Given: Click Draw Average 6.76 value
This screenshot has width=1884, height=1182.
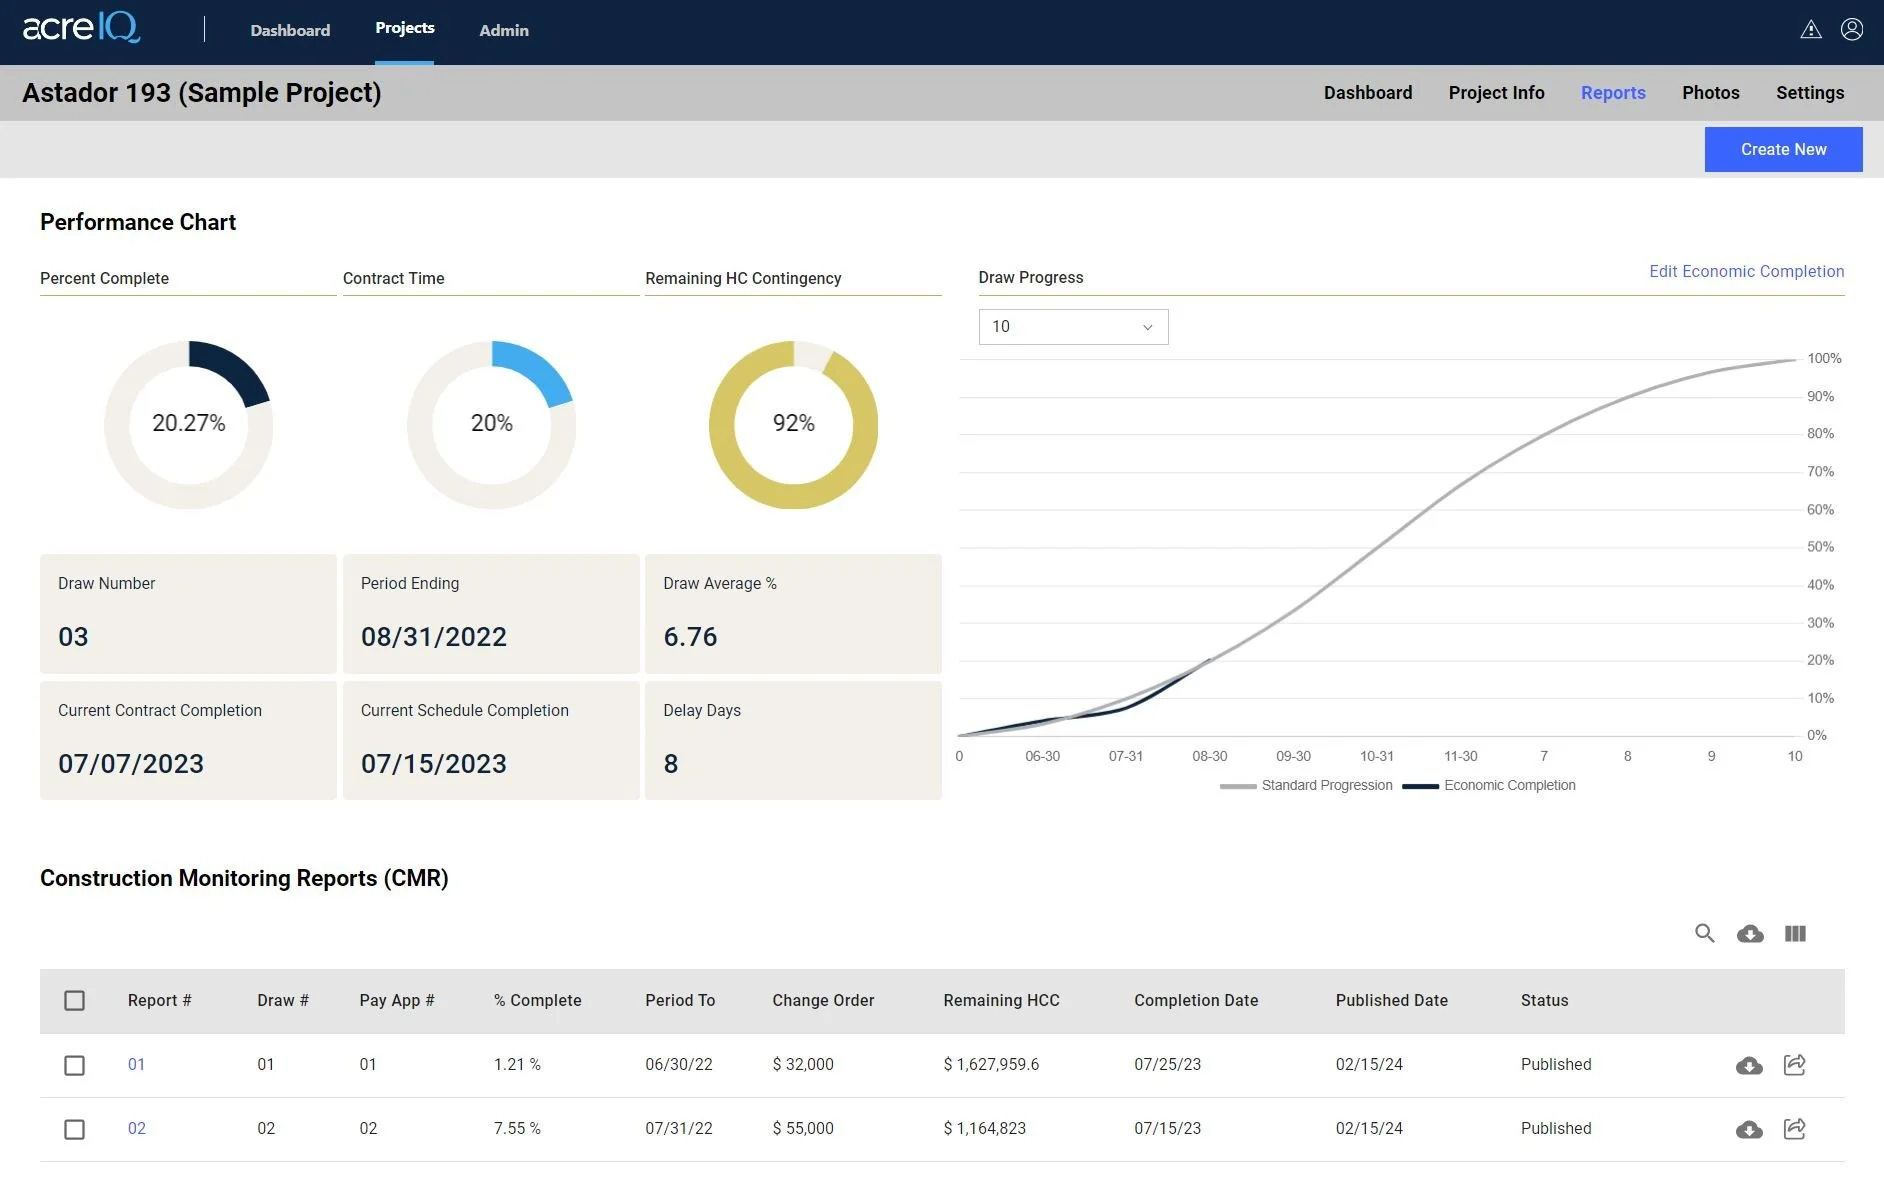Looking at the screenshot, I should tap(690, 637).
